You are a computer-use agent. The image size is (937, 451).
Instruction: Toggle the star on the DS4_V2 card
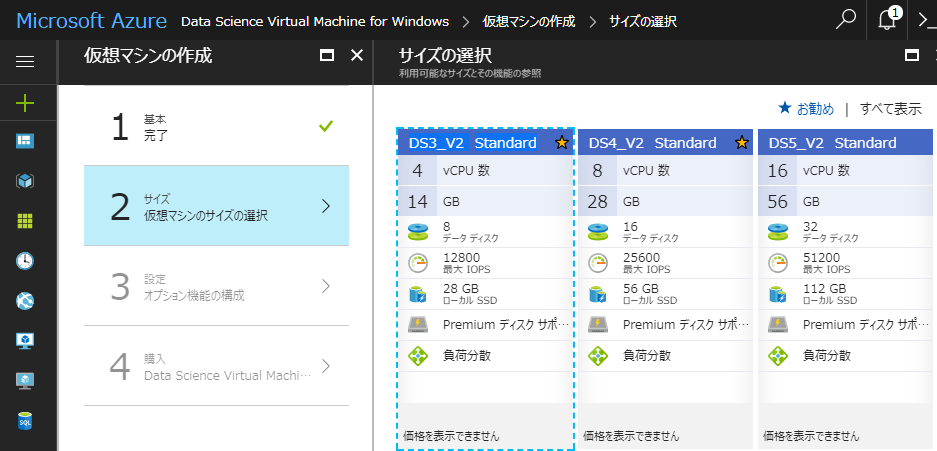click(x=741, y=143)
